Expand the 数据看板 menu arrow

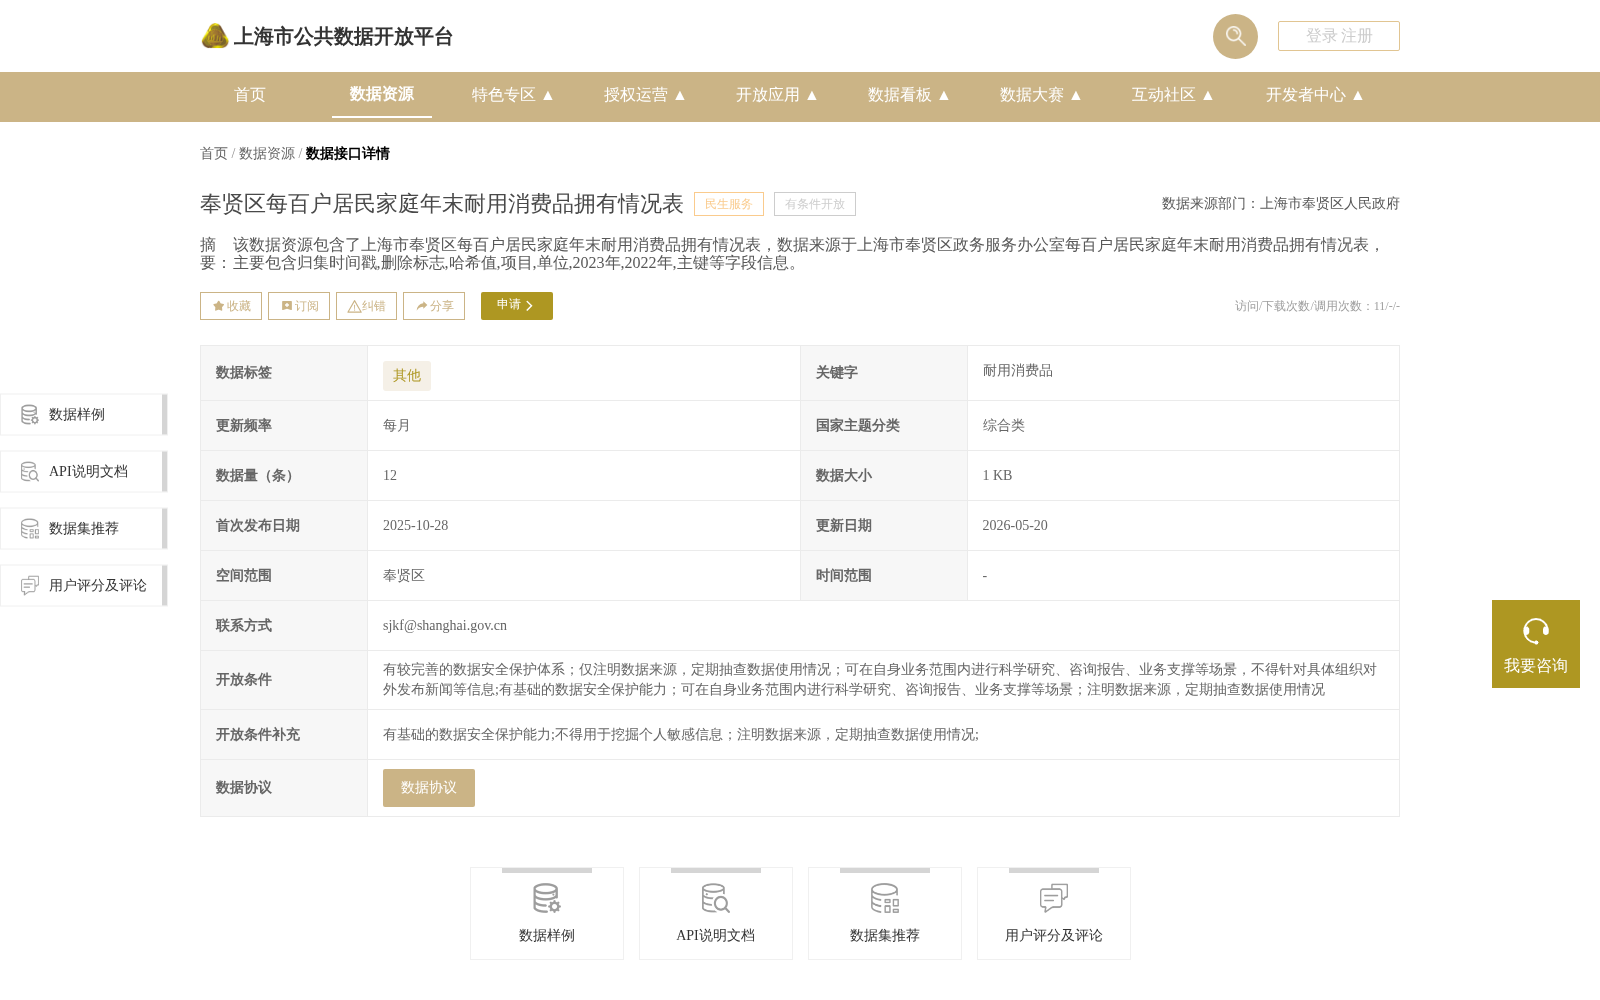pos(944,95)
